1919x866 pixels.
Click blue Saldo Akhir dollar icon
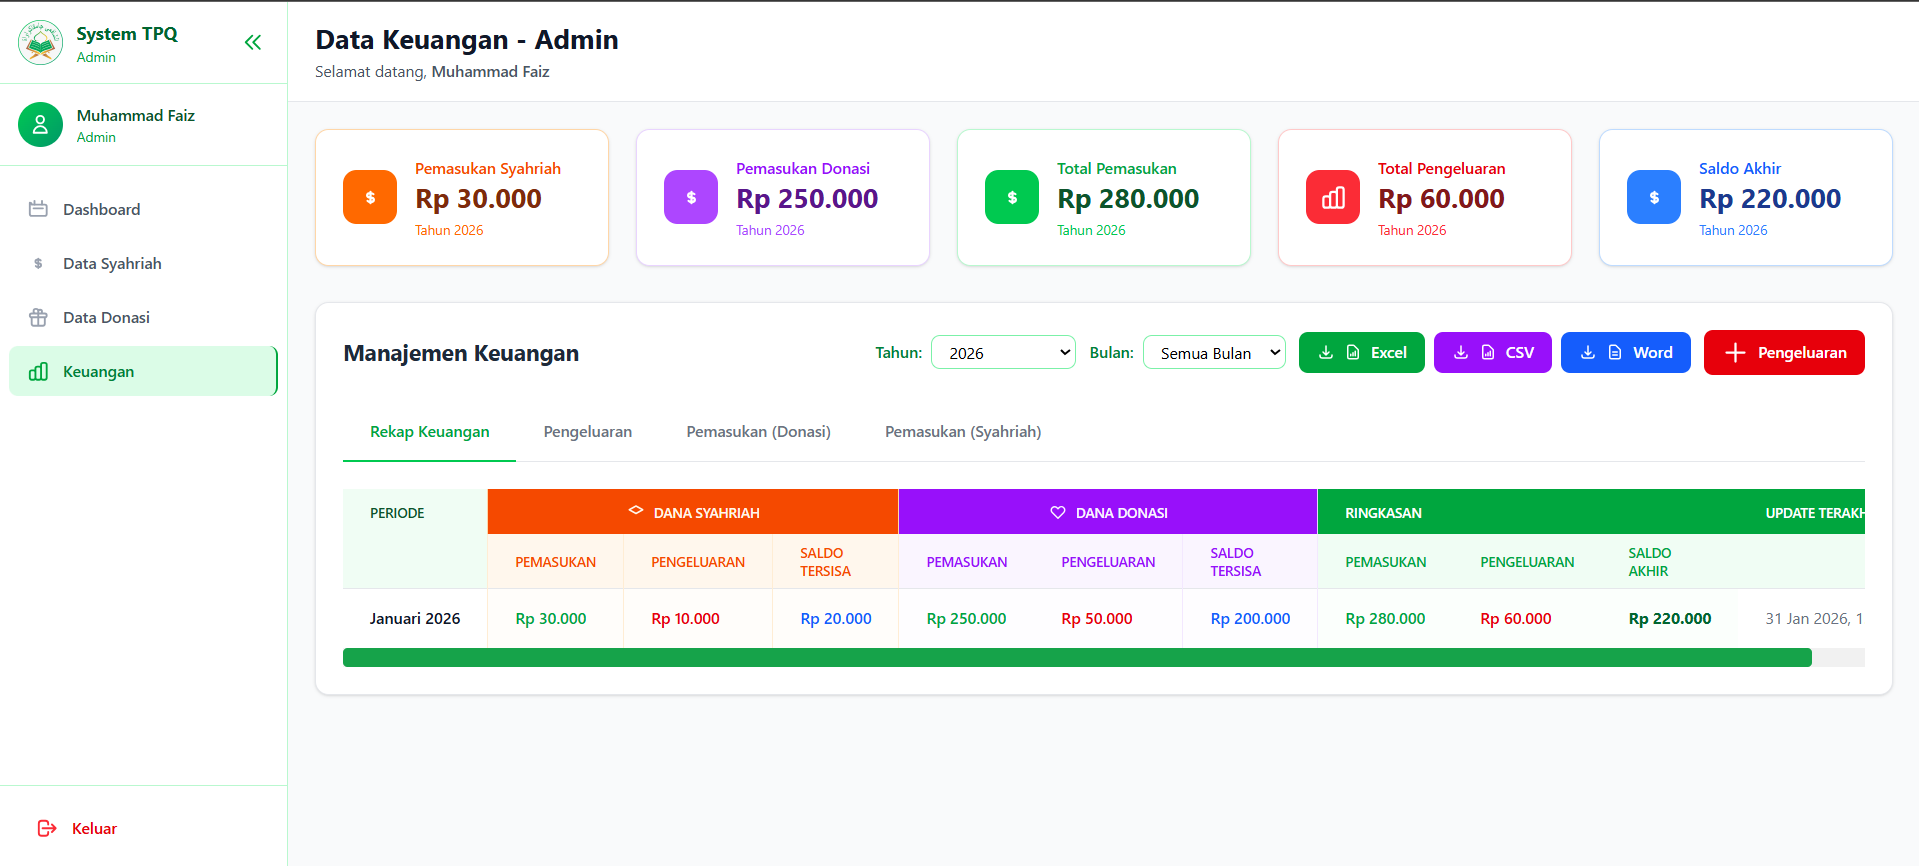pos(1654,197)
